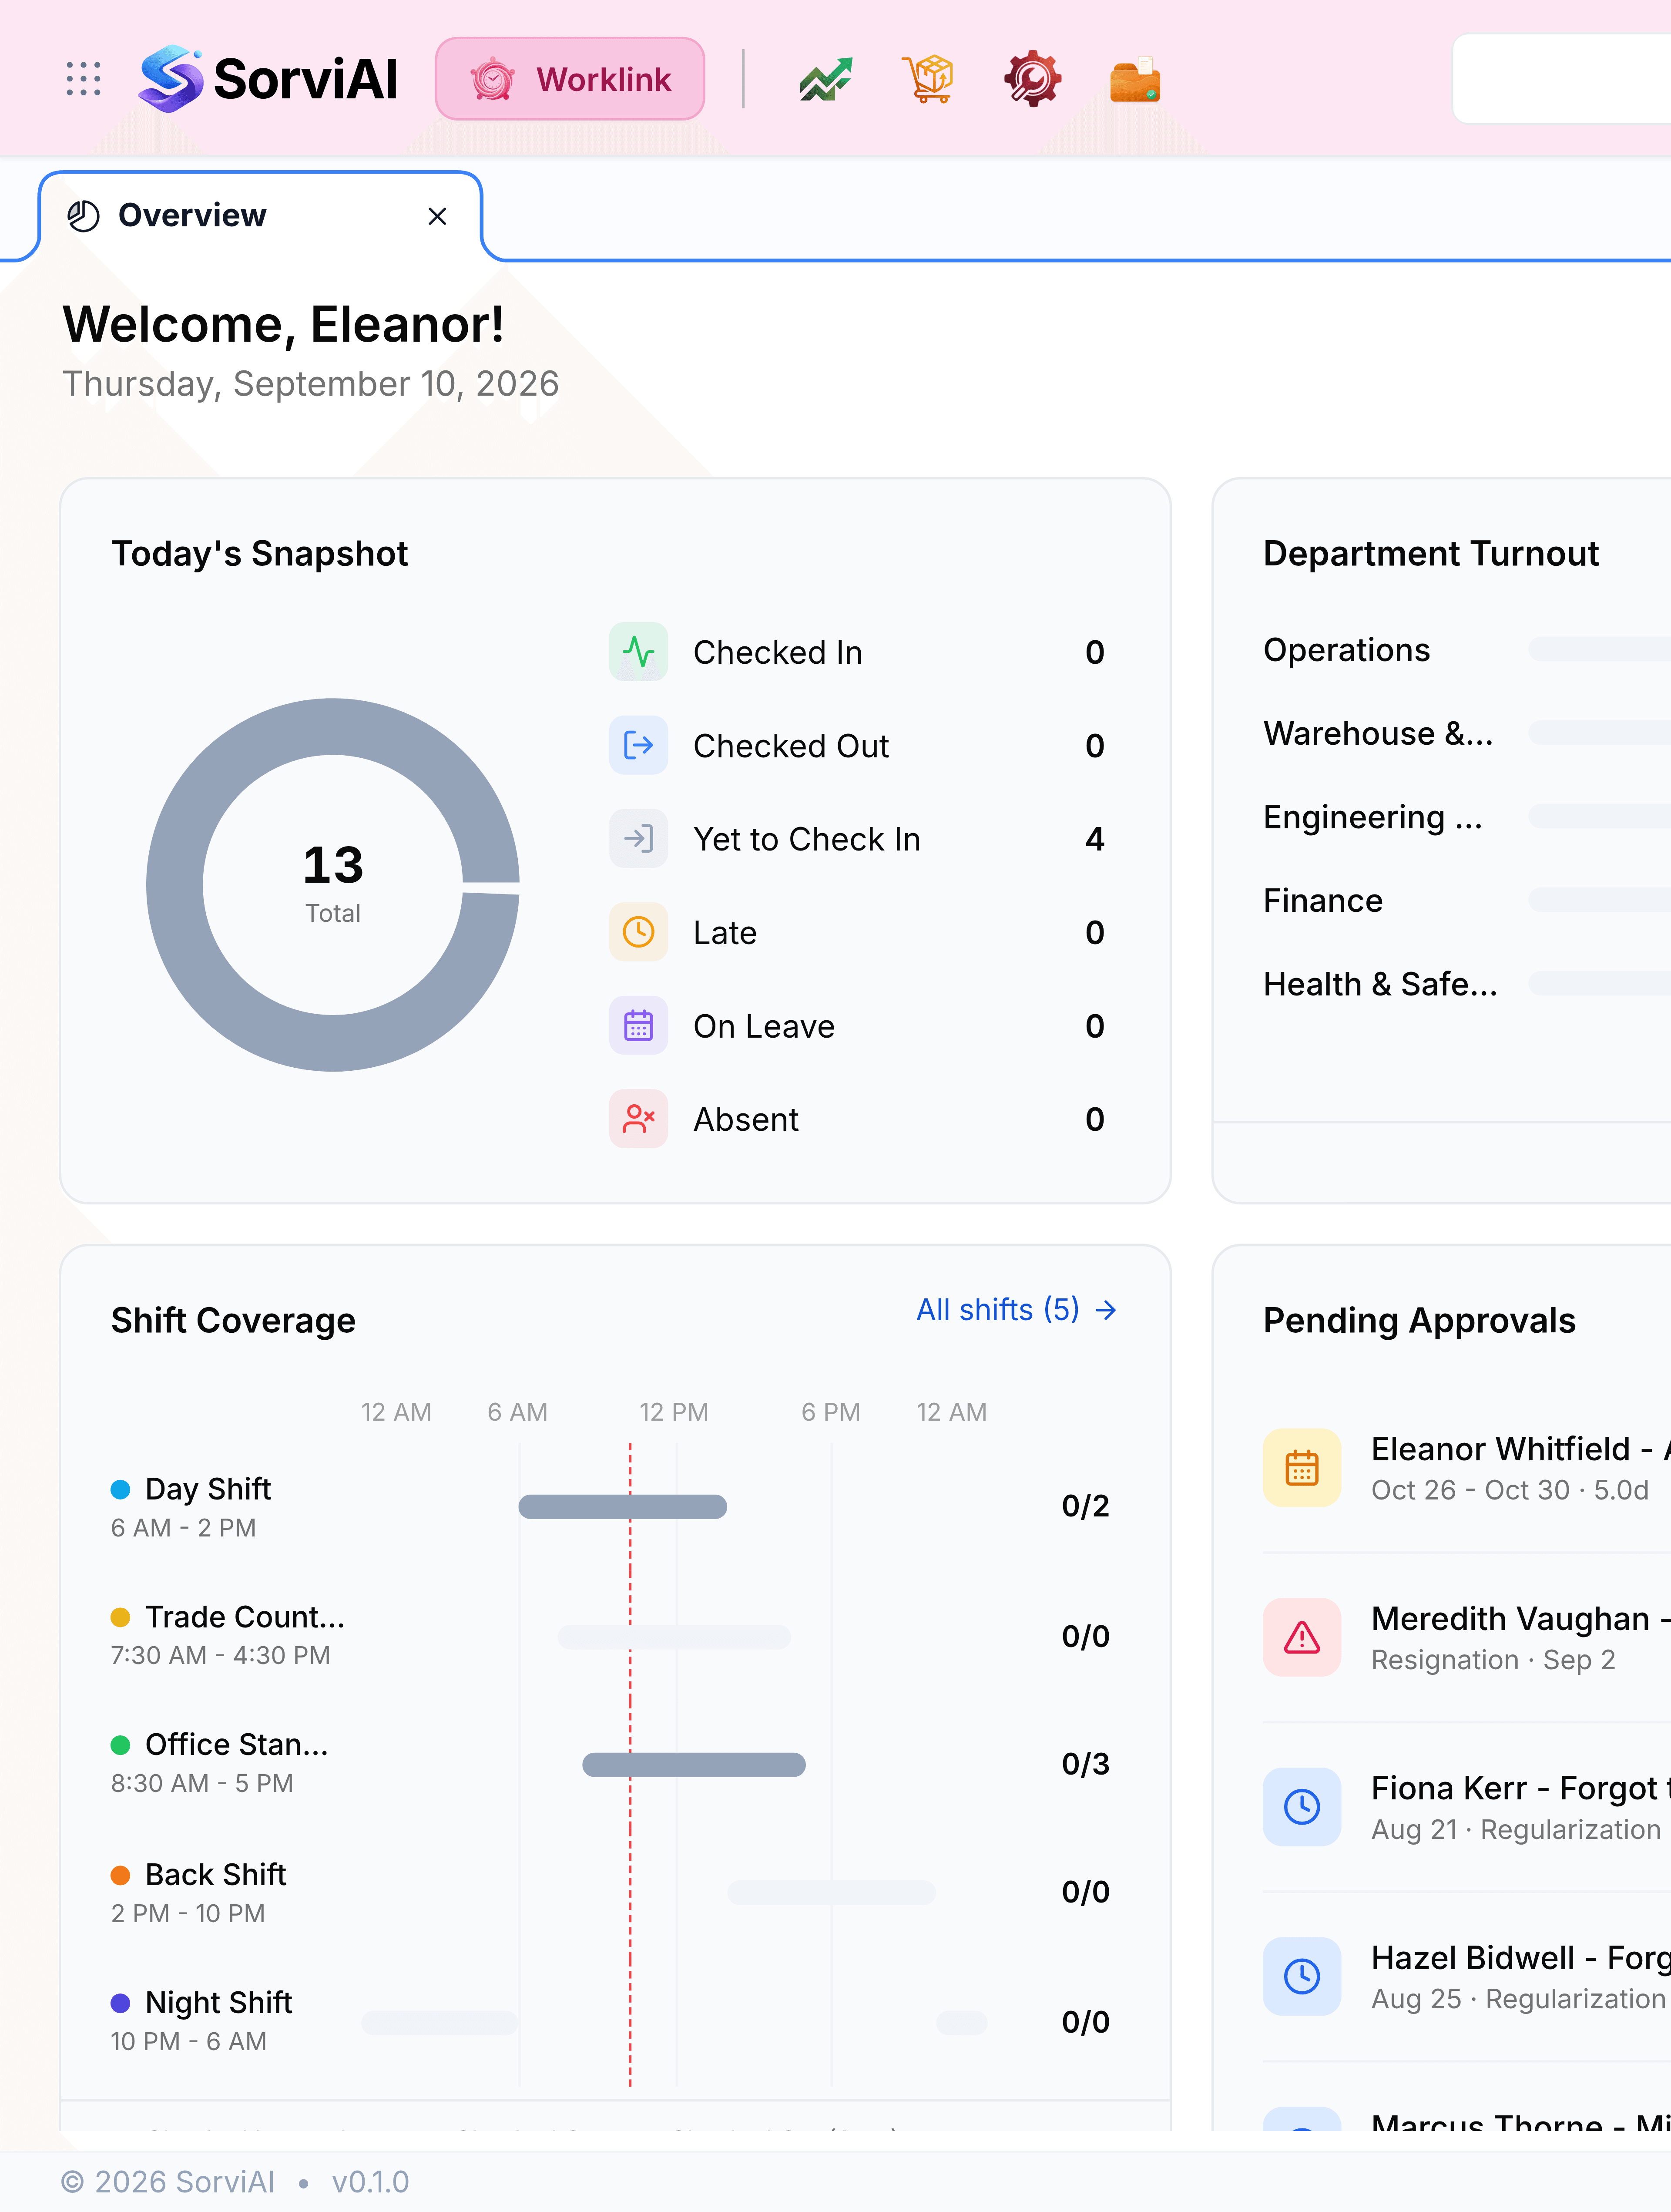Click the Health & Safe... department row

[x=1467, y=984]
